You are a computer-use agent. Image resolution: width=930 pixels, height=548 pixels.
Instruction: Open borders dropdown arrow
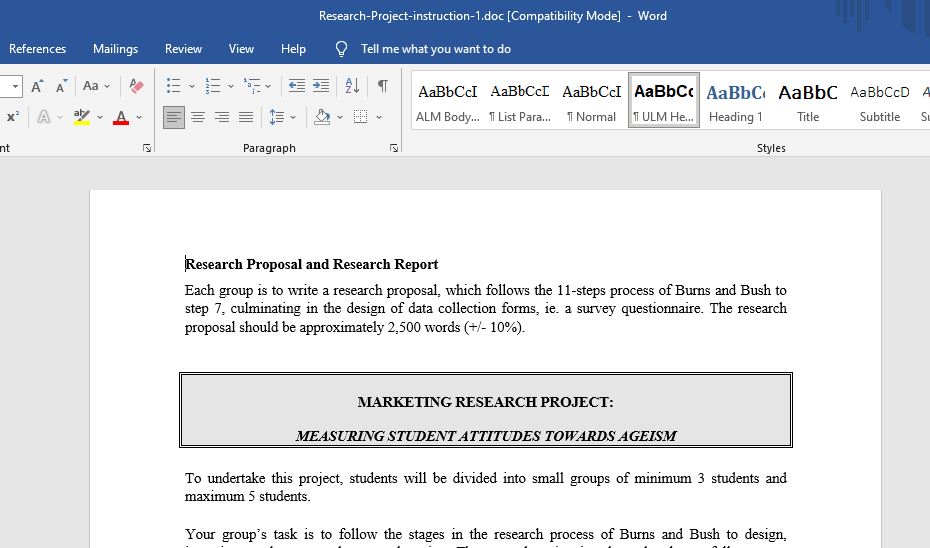pos(378,117)
